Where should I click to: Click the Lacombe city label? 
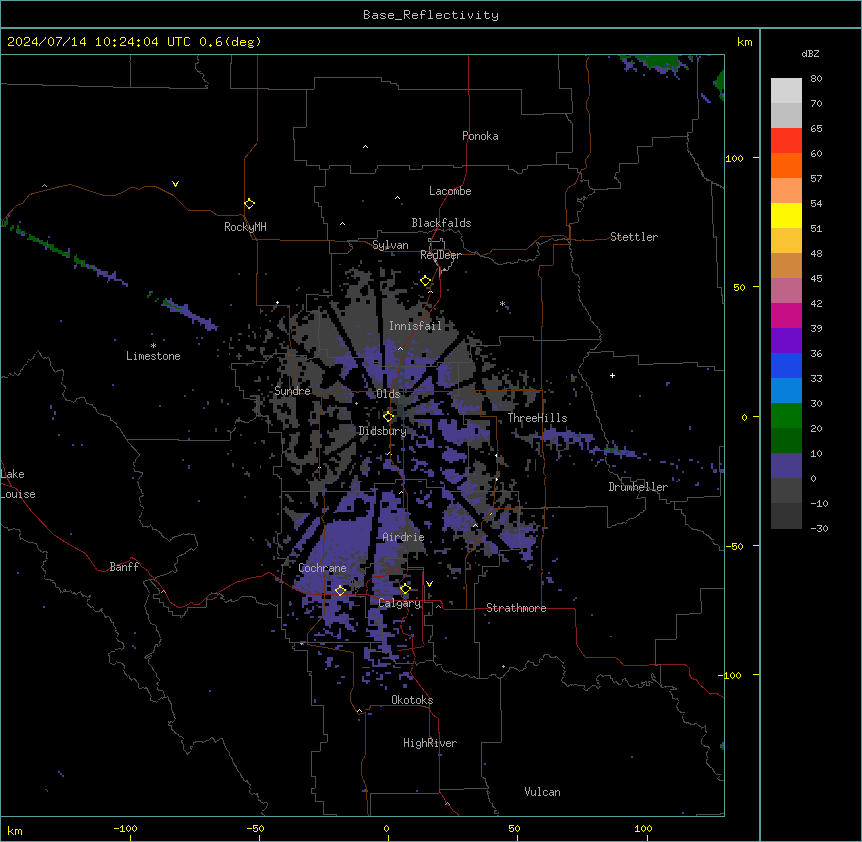click(x=450, y=191)
